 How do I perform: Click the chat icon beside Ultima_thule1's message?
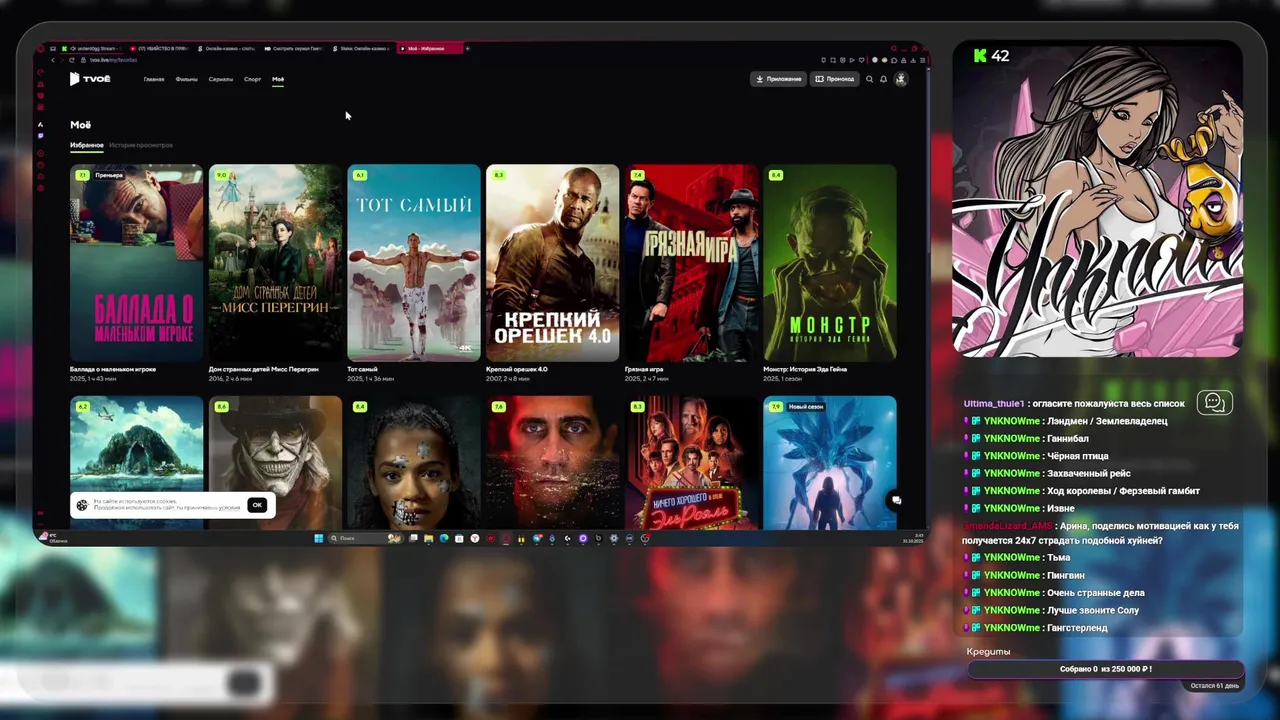[x=1214, y=402]
